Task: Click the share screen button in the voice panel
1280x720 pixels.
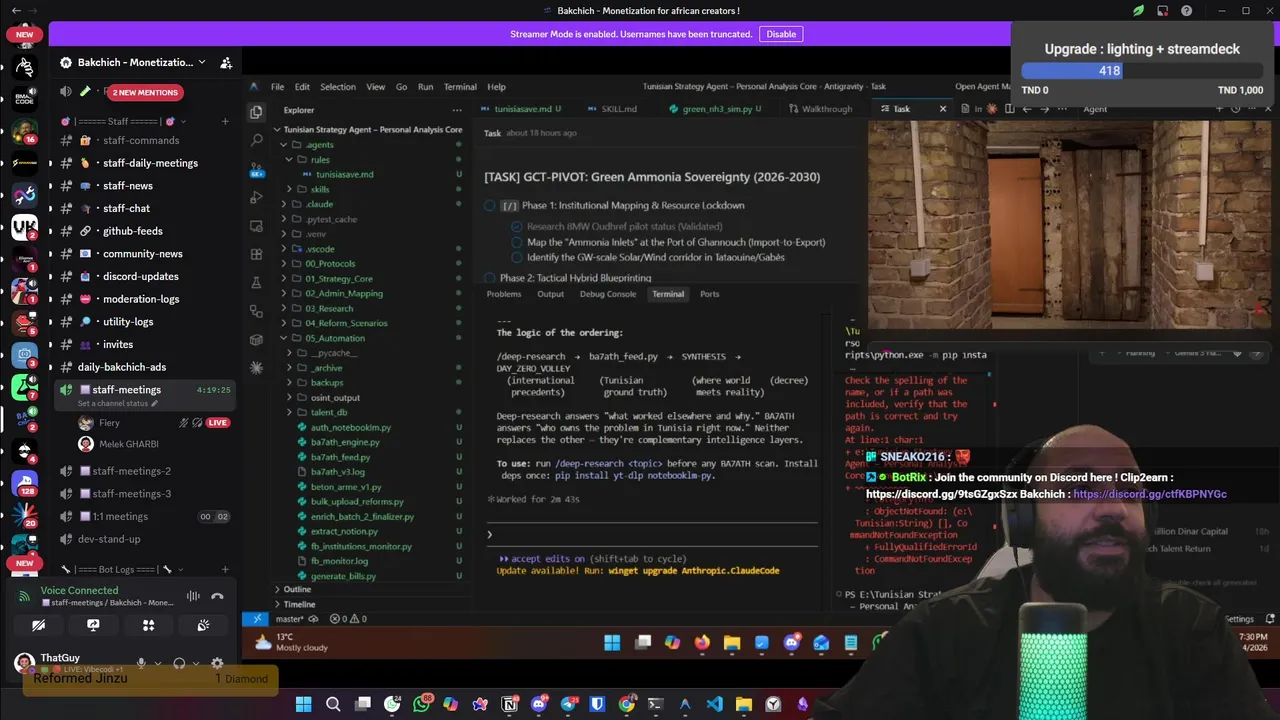Action: (x=93, y=625)
